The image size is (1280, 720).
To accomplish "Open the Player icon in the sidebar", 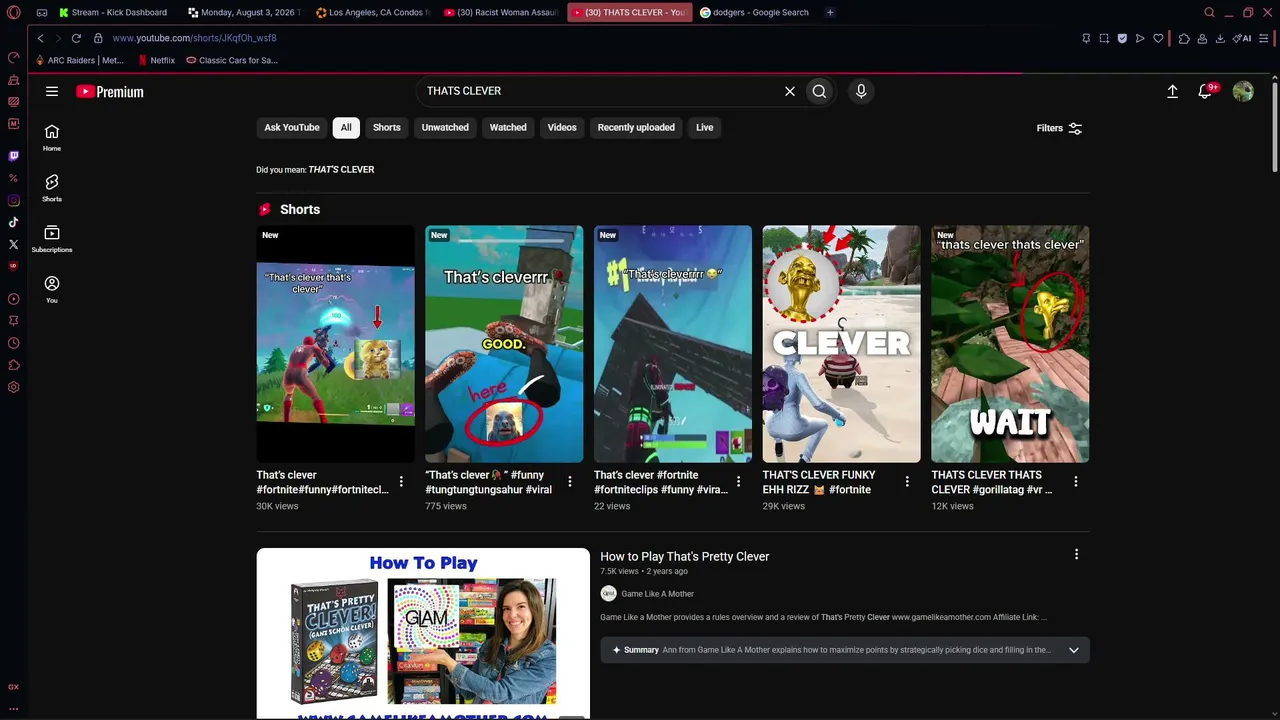I will click(13, 299).
